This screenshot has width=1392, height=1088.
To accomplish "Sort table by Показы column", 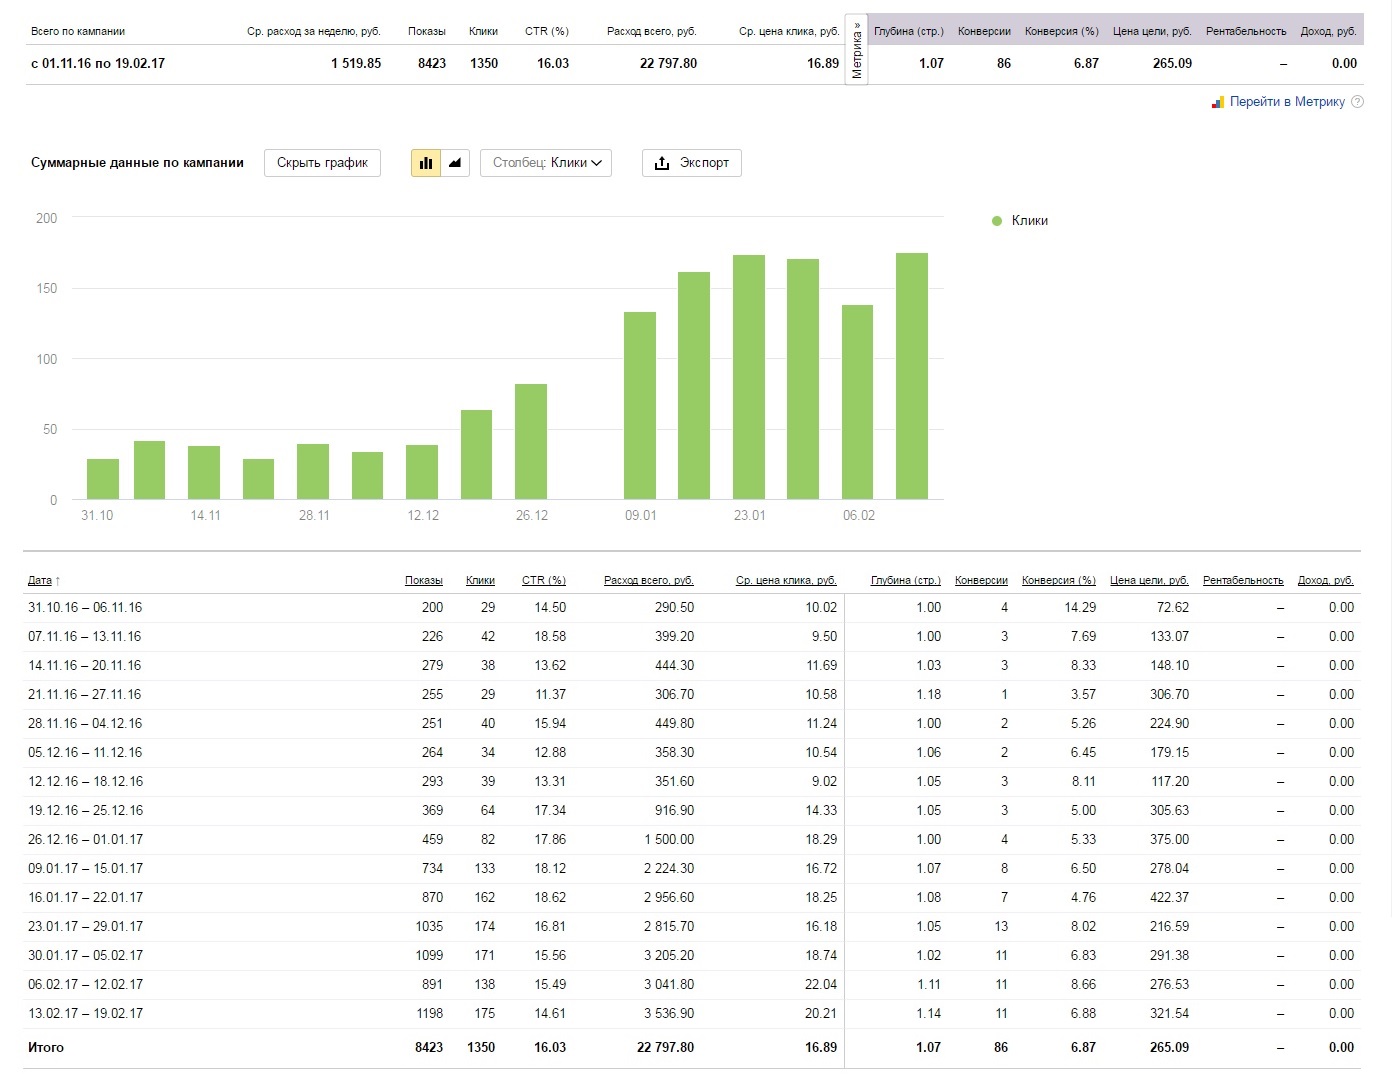I will [424, 580].
